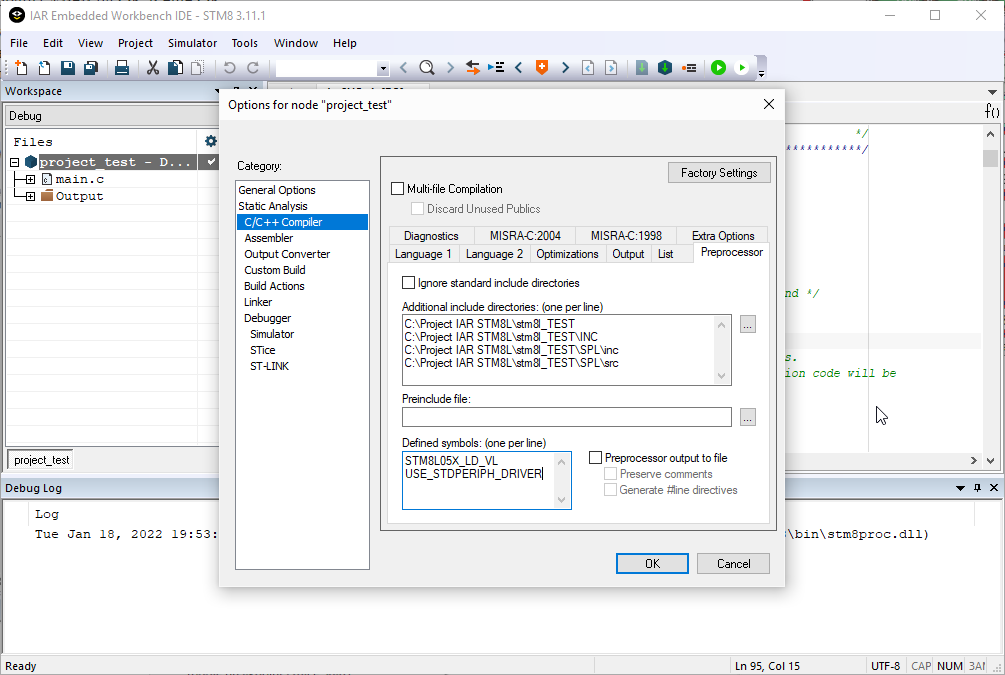Click the Paste toolbar icon
The height and width of the screenshot is (675, 1005).
(x=197, y=67)
